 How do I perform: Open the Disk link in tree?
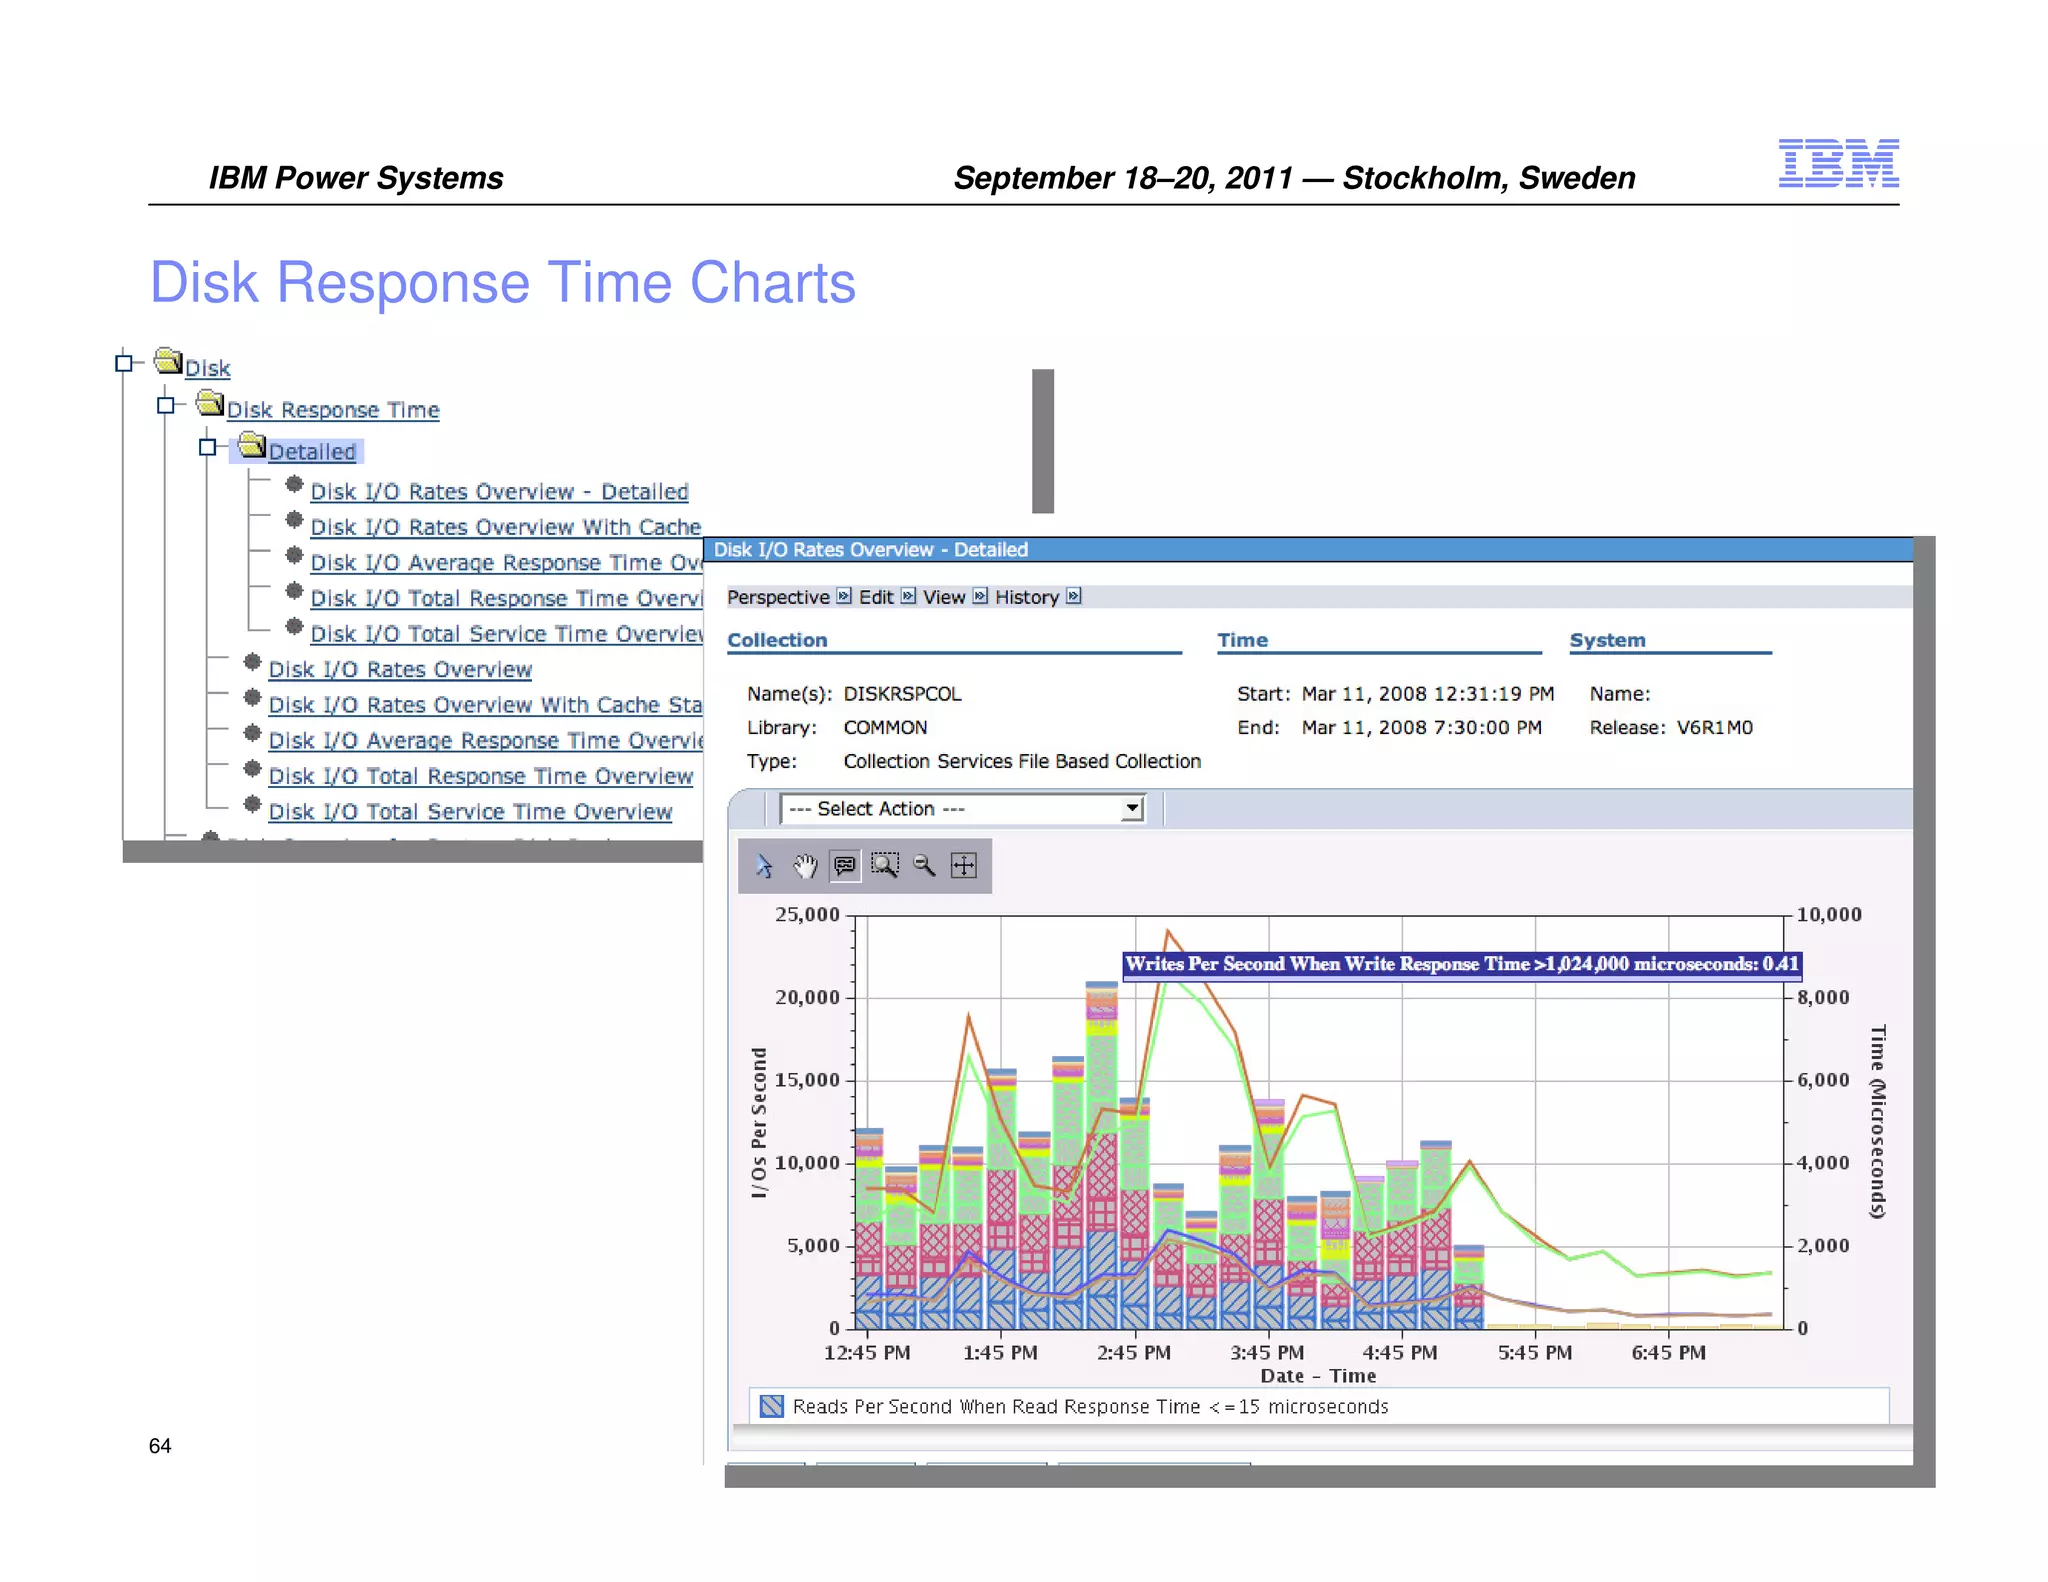(208, 368)
